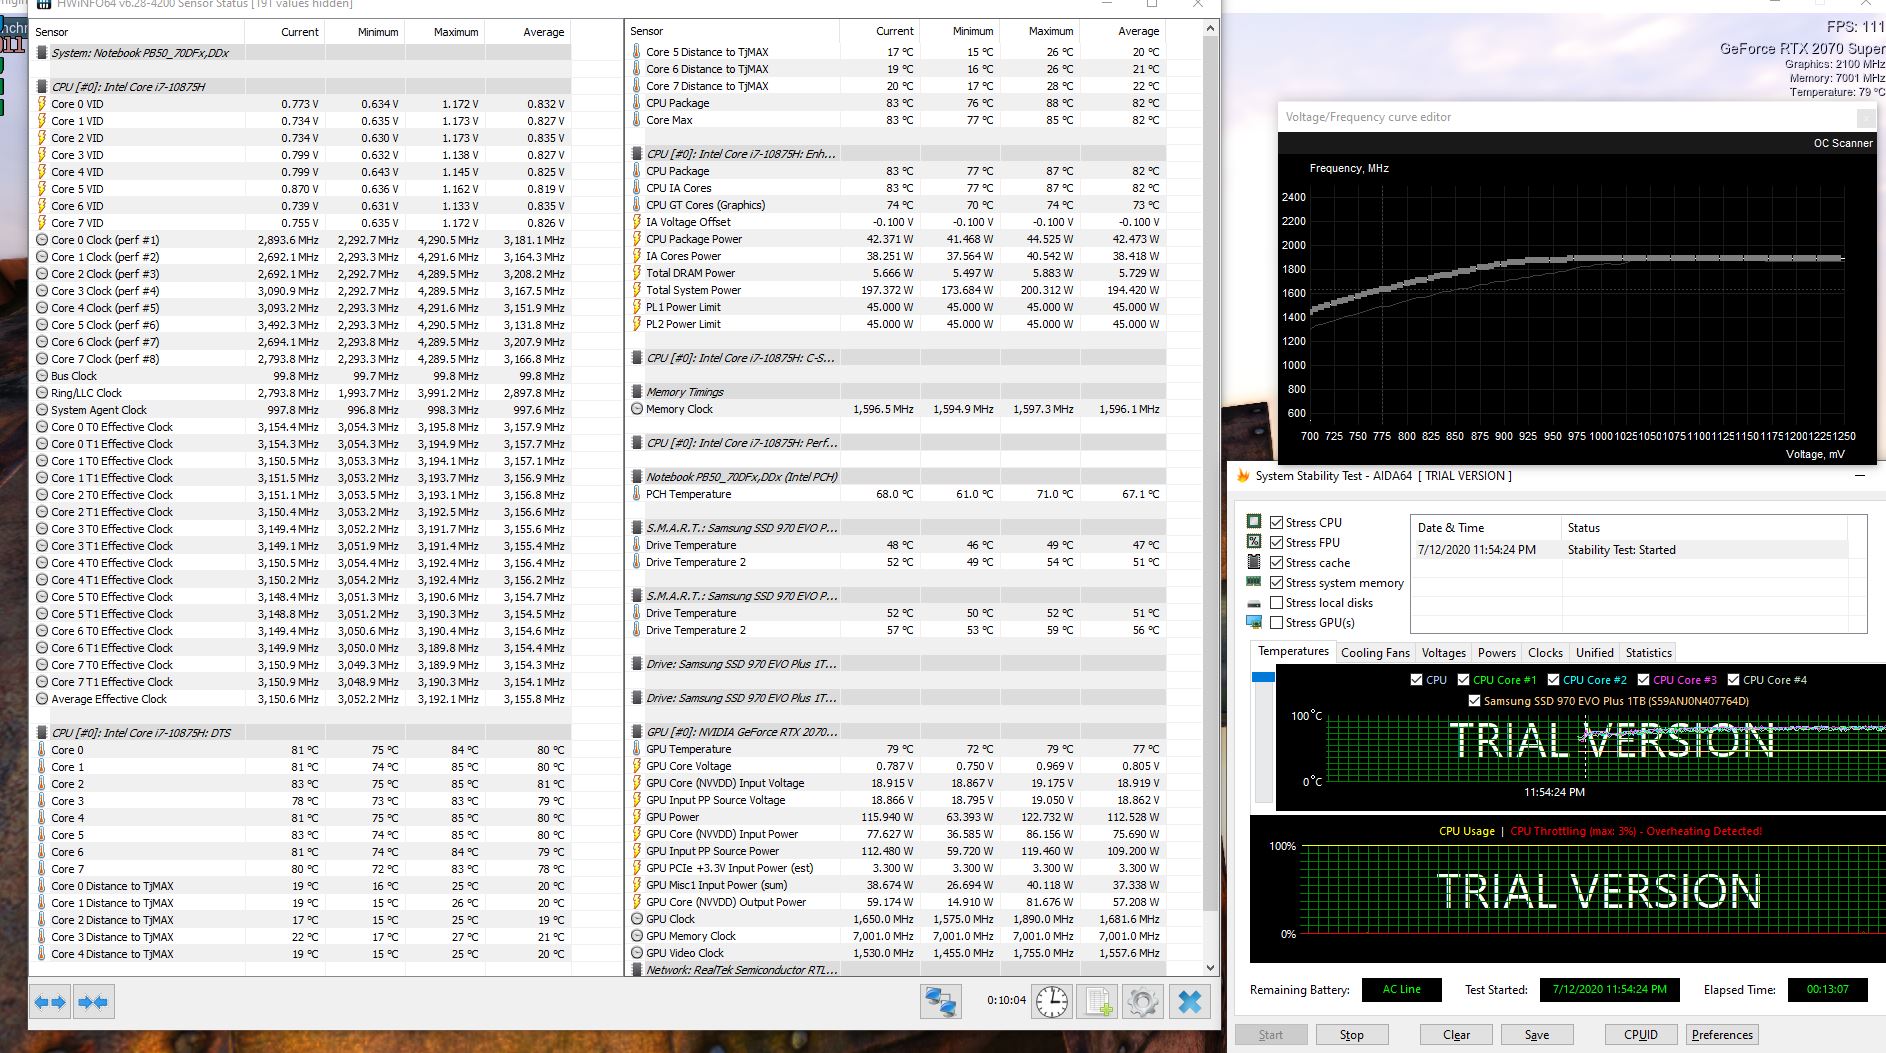
Task: Uncheck Stress FPU option
Action: point(1277,542)
